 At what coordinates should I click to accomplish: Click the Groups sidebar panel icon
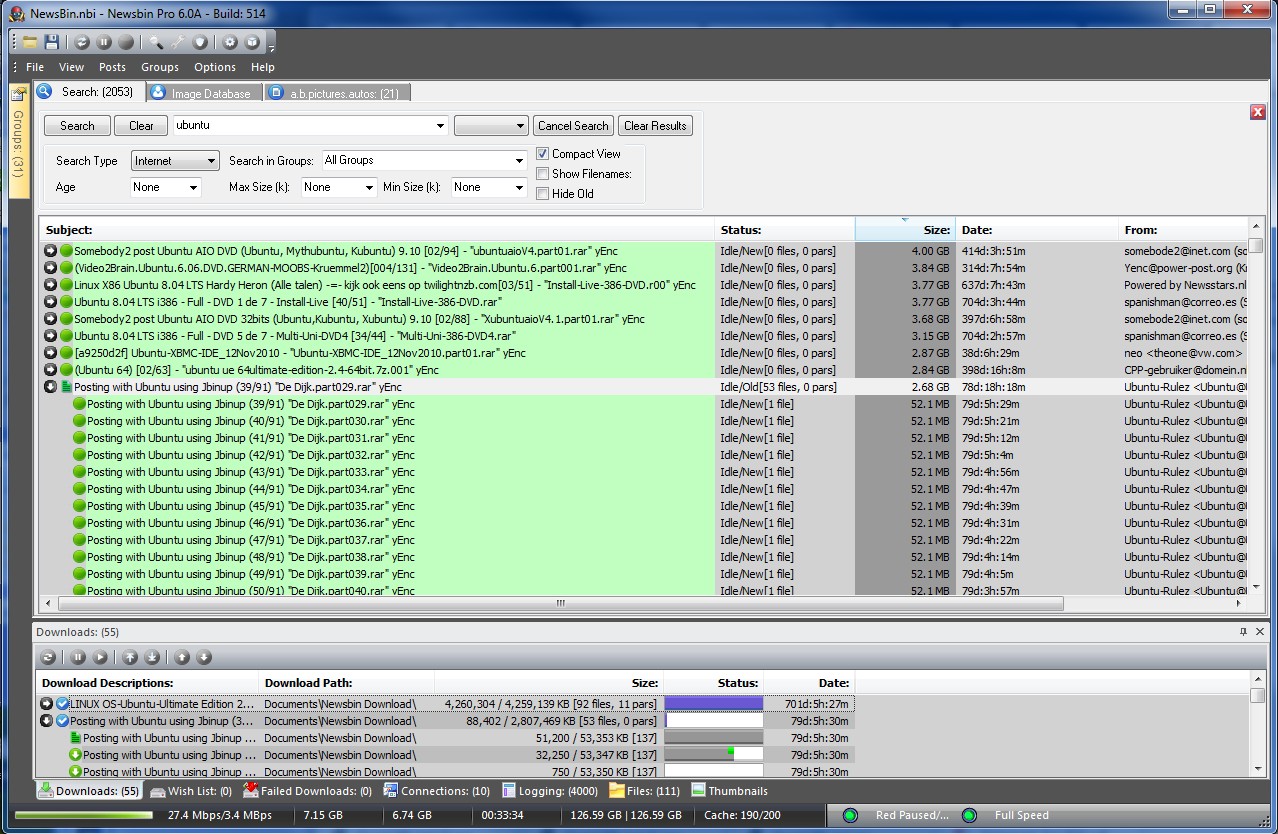[18, 94]
